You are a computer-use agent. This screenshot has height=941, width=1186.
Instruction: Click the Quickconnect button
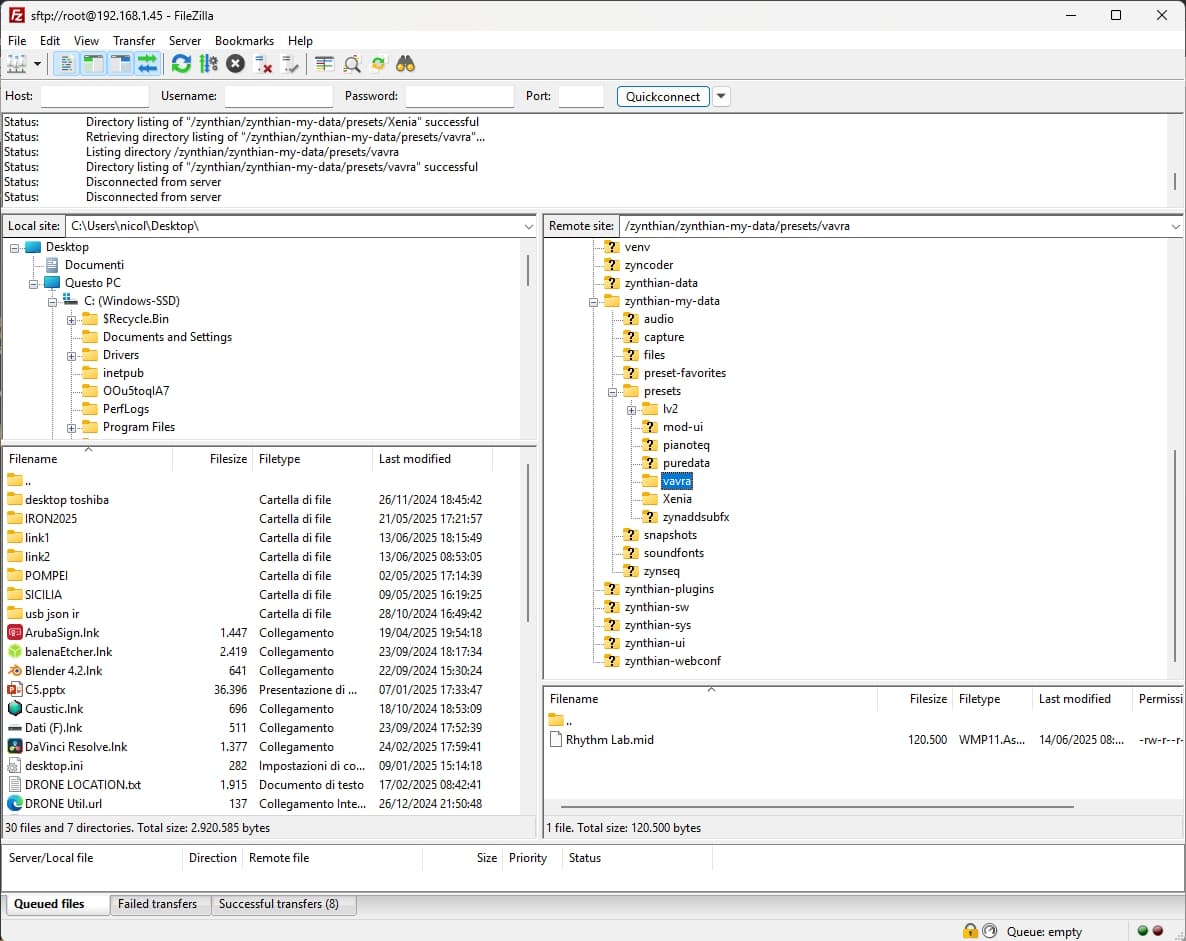[663, 97]
